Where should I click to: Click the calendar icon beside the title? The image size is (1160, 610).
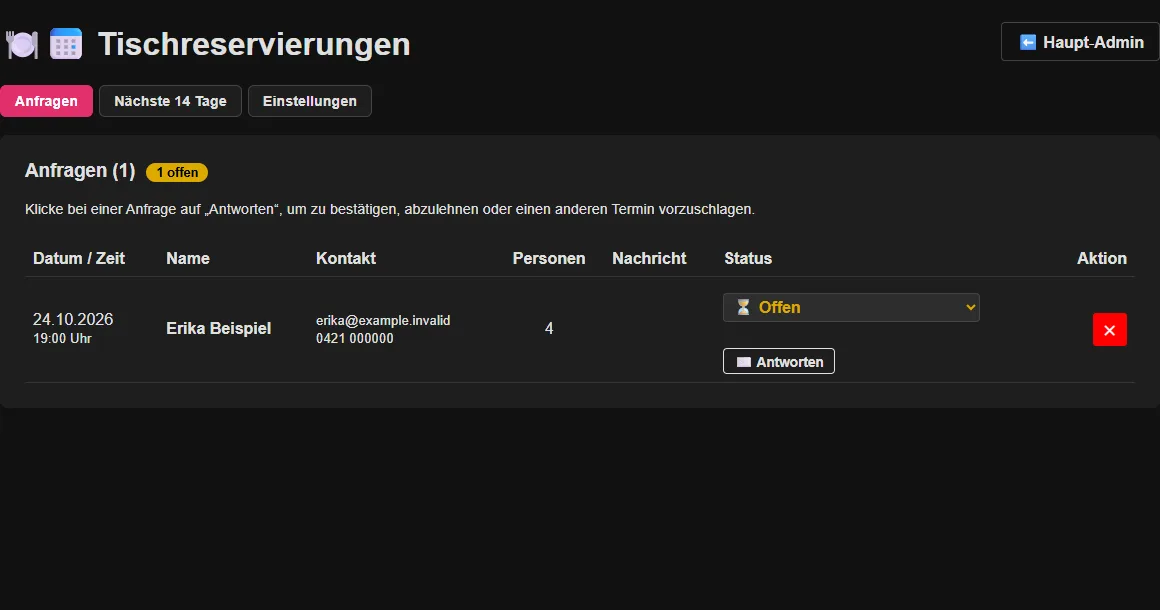point(66,44)
